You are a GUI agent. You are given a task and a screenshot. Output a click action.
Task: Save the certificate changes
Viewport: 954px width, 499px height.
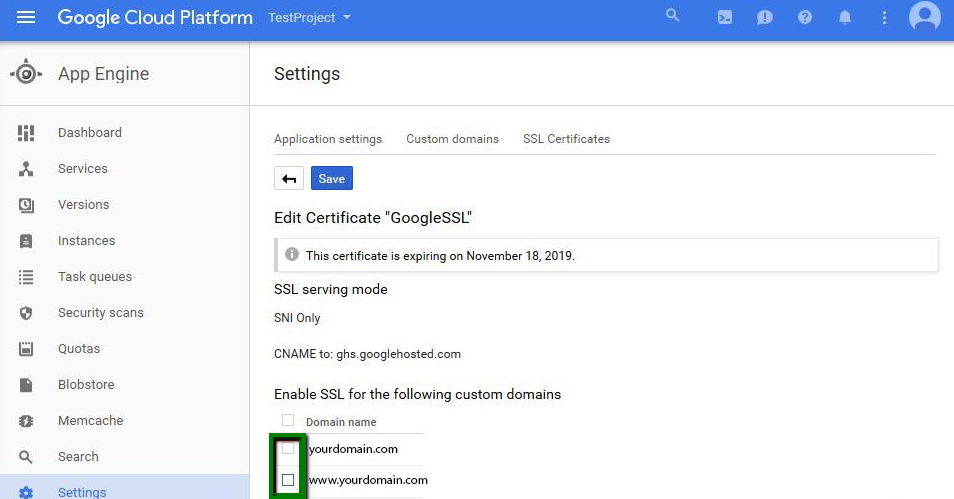[x=332, y=178]
